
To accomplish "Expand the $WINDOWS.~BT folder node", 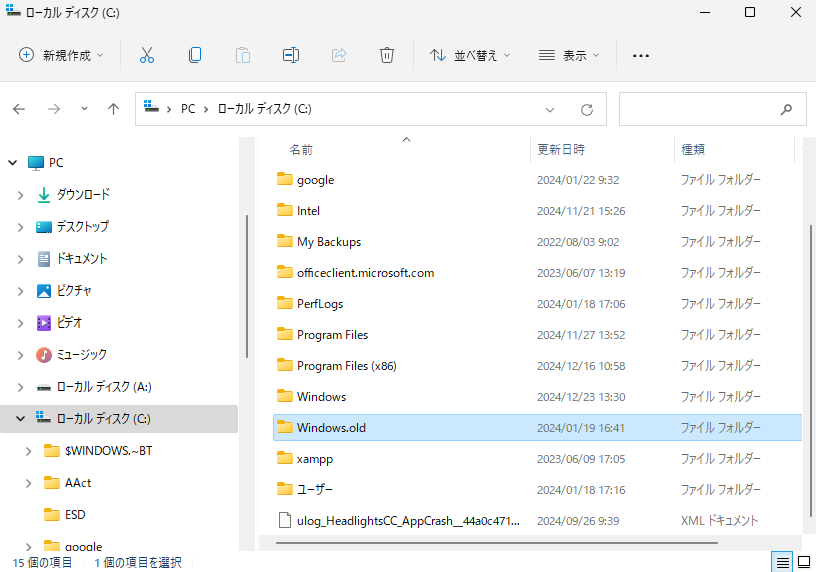I will tap(29, 451).
